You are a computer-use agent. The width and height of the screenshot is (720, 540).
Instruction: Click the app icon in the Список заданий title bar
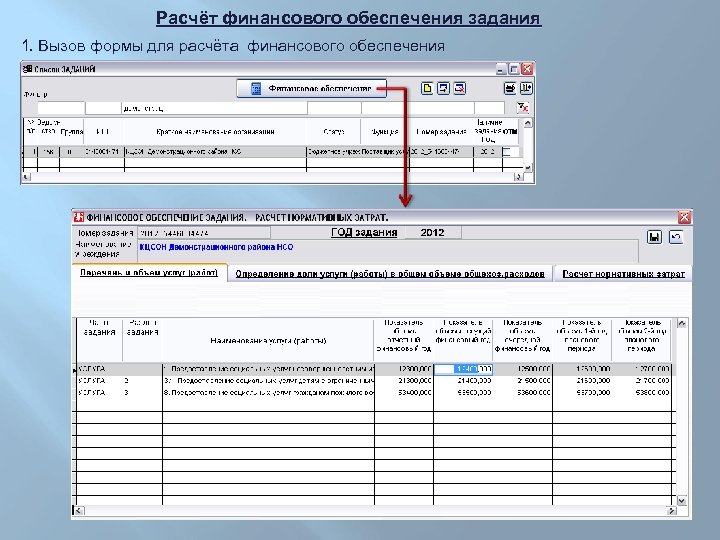[28, 69]
